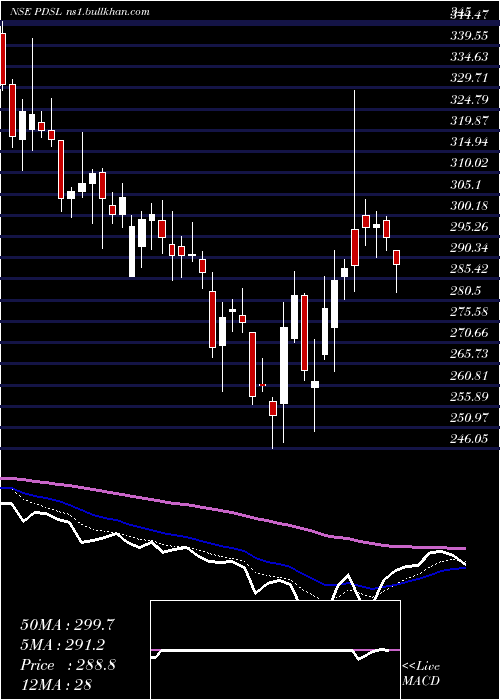Click the <<Live MACD label
Screen dimensions: 500x700
pyautogui.click(x=421, y=674)
